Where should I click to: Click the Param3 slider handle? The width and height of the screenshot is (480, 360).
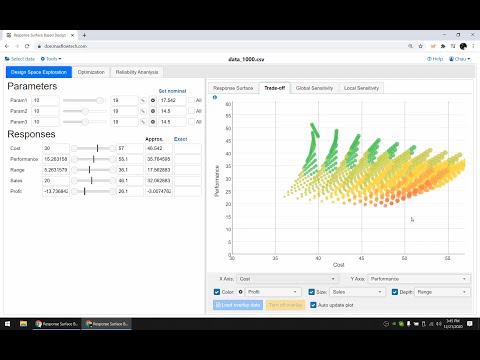click(x=85, y=122)
